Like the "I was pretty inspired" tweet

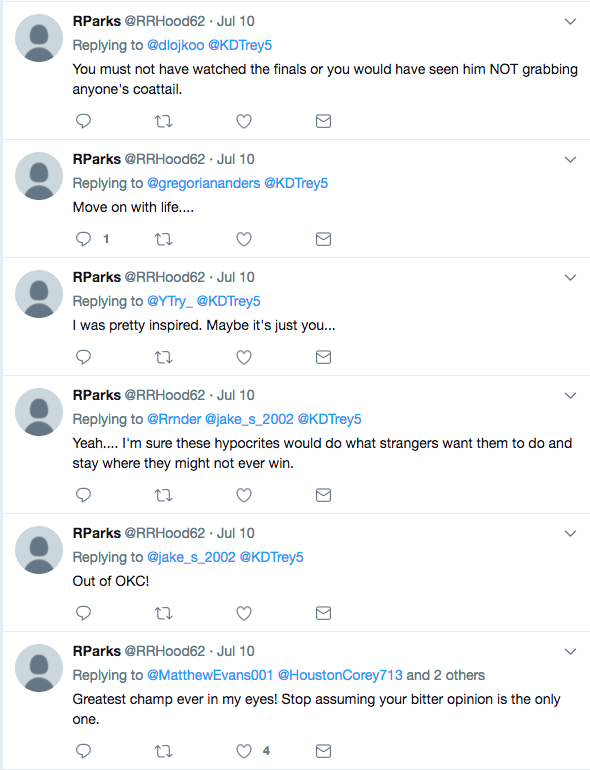(x=244, y=357)
